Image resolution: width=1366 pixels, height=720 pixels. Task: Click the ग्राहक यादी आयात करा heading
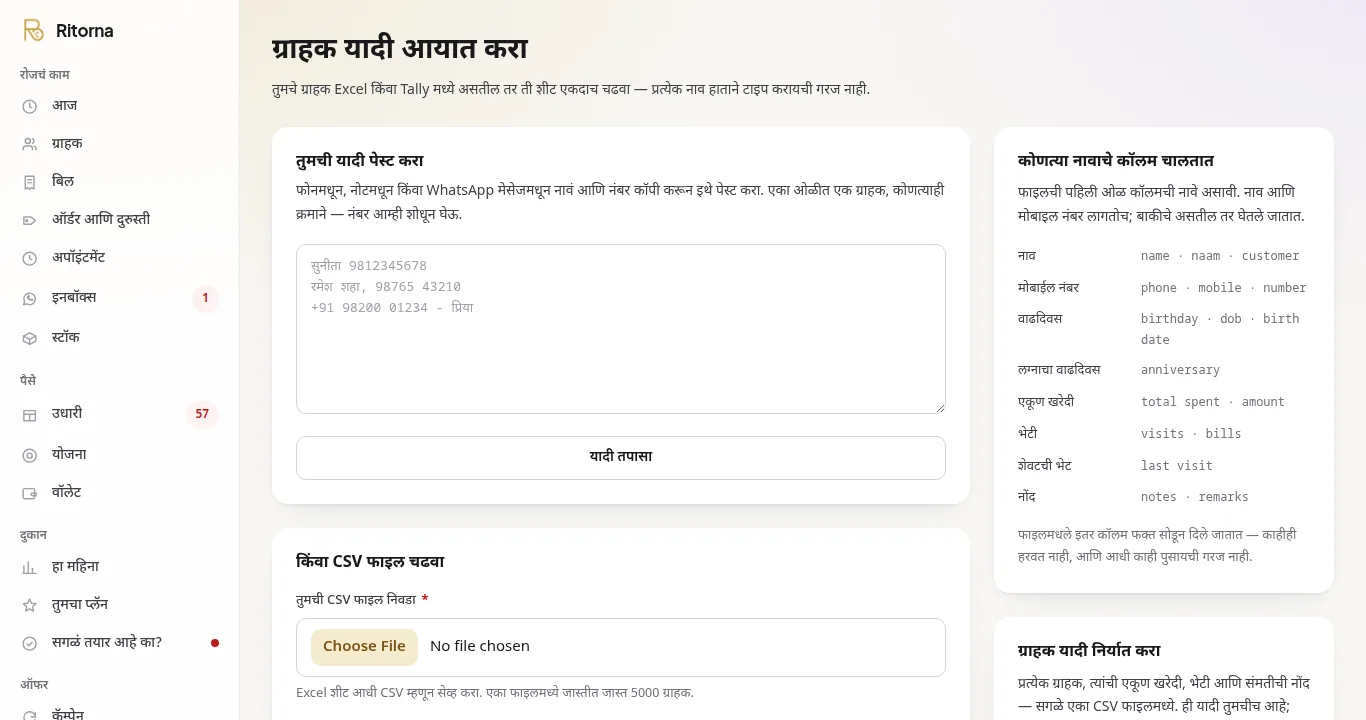tap(400, 48)
